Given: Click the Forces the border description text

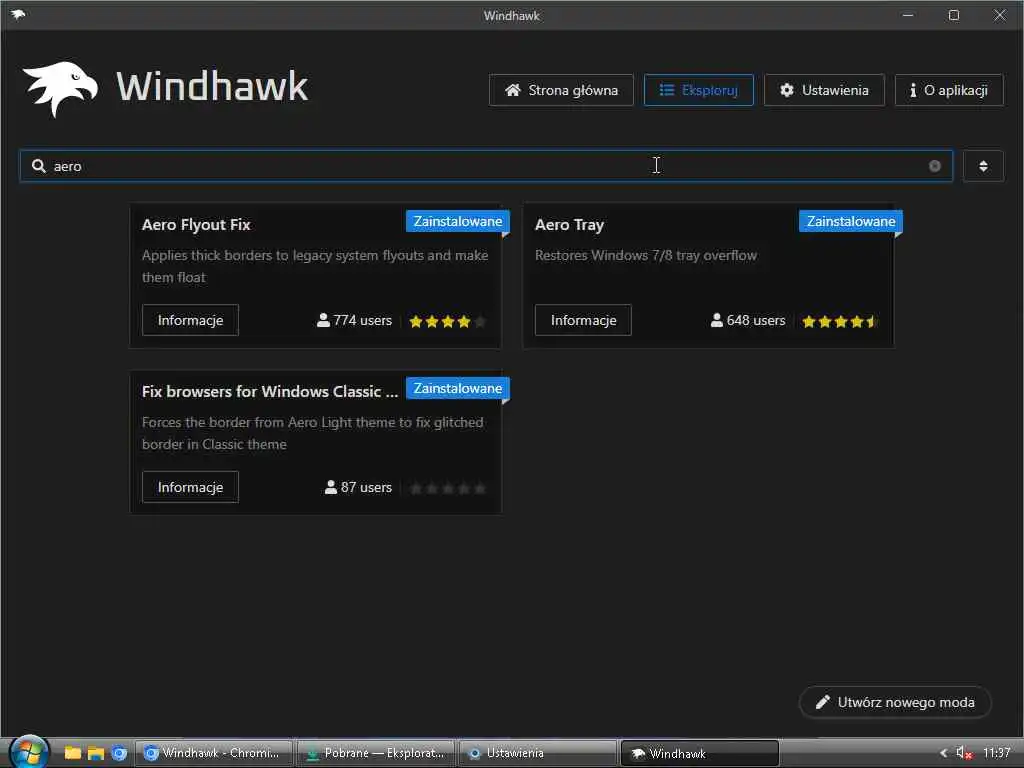Looking at the screenshot, I should (x=313, y=433).
